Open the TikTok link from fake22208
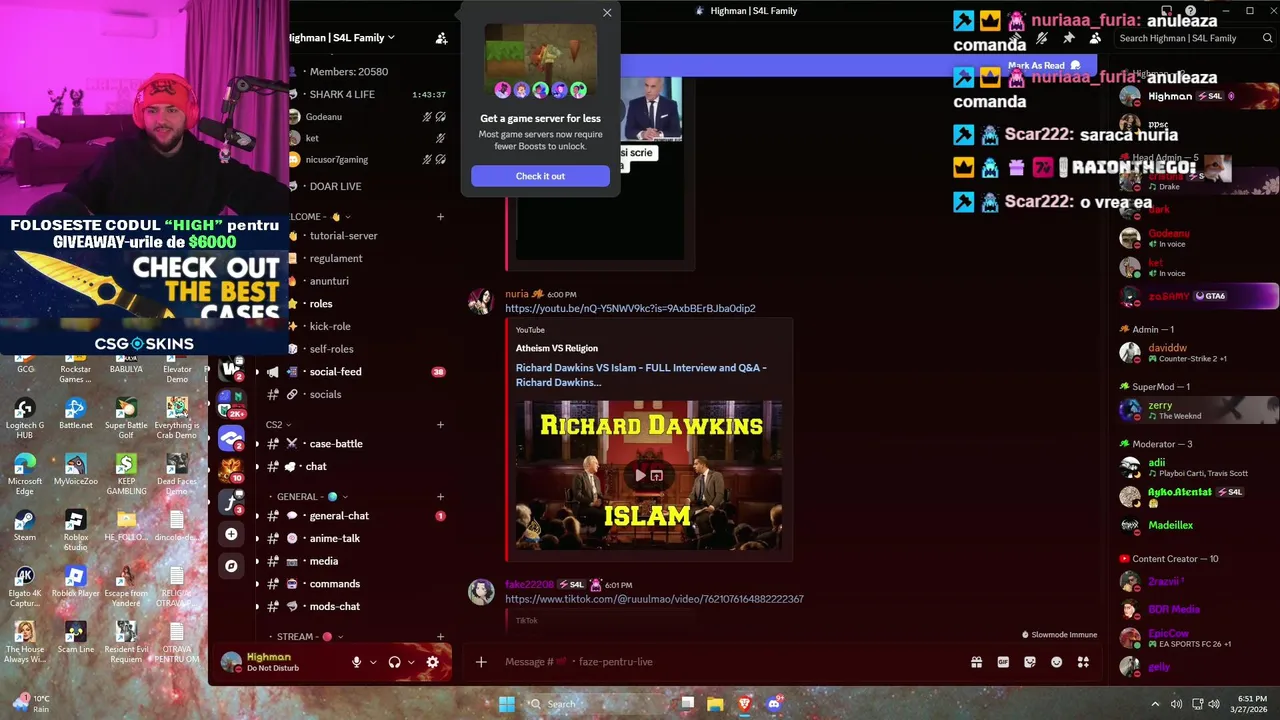 pyautogui.click(x=654, y=599)
